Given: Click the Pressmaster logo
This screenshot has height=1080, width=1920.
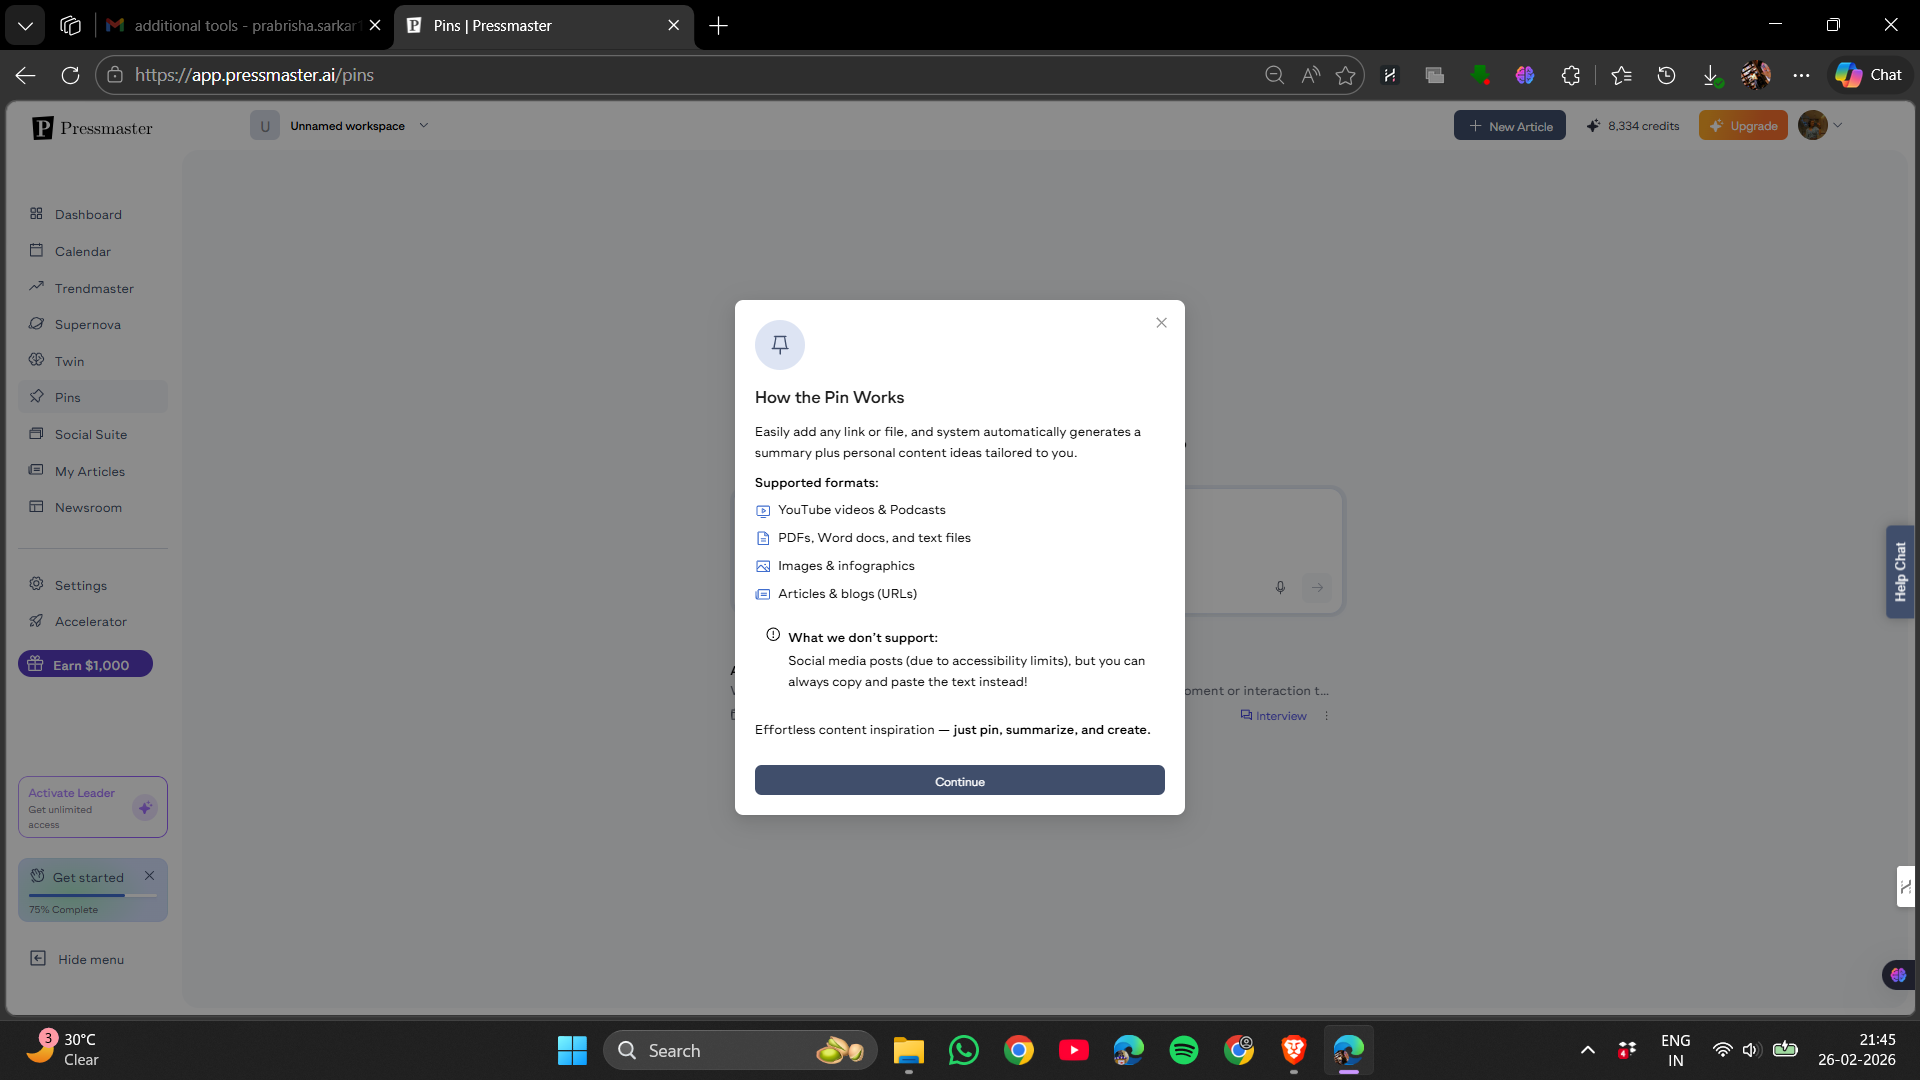Looking at the screenshot, I should [92, 128].
